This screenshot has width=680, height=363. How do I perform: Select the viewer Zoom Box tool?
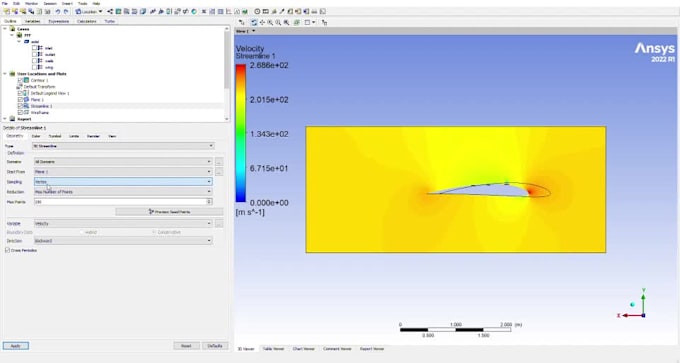[x=278, y=22]
